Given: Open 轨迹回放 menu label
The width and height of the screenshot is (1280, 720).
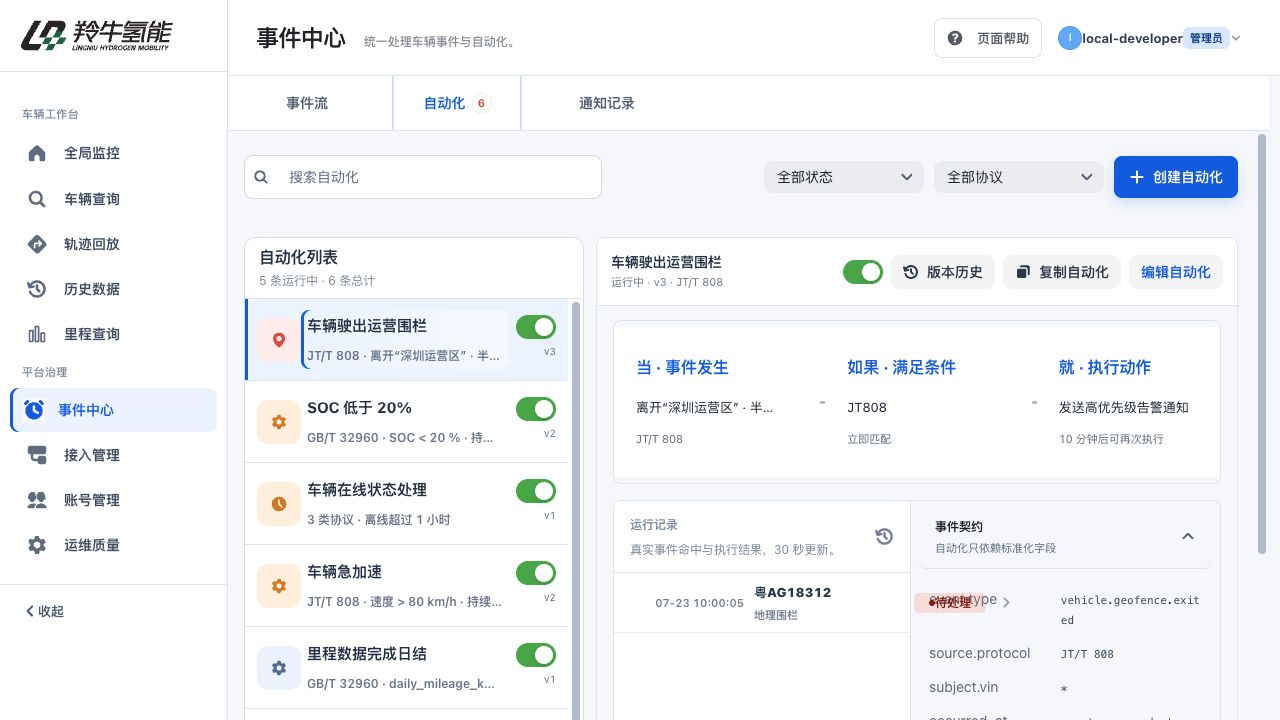Looking at the screenshot, I should point(92,244).
